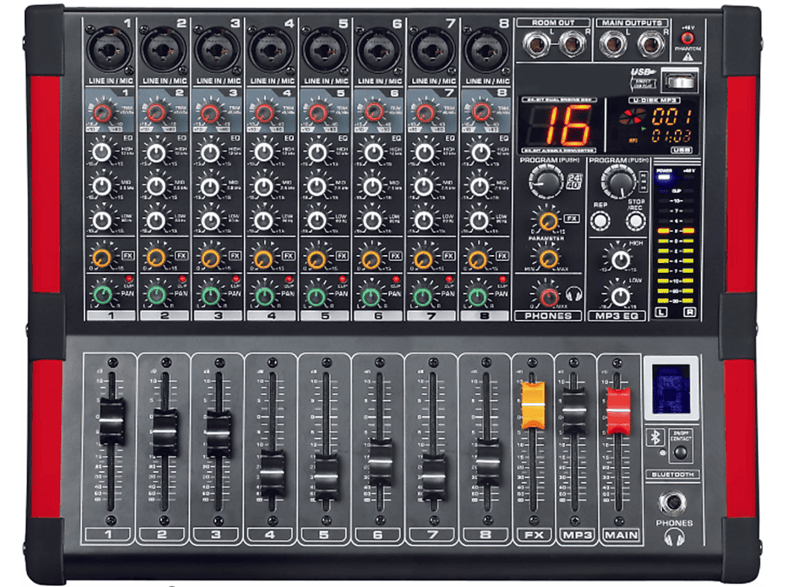Click the ROOM OUT right jack

573,44
